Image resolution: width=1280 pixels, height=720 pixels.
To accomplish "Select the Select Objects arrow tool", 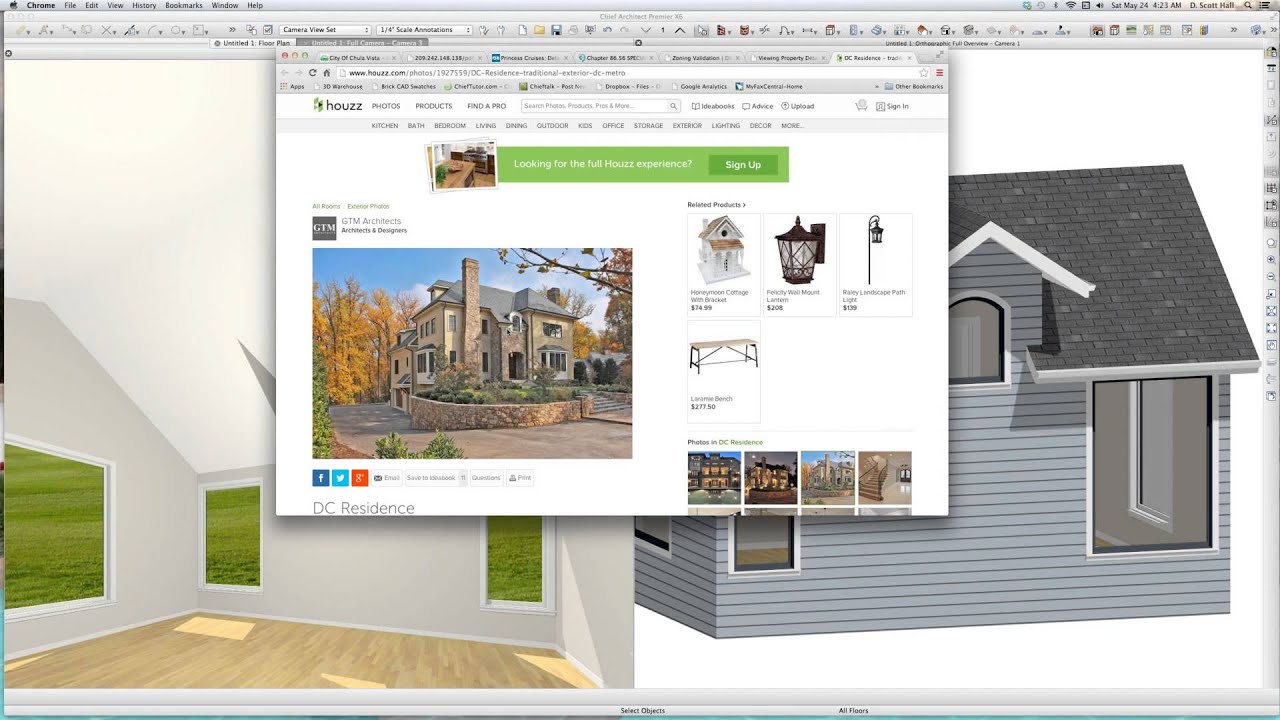I will [702, 30].
